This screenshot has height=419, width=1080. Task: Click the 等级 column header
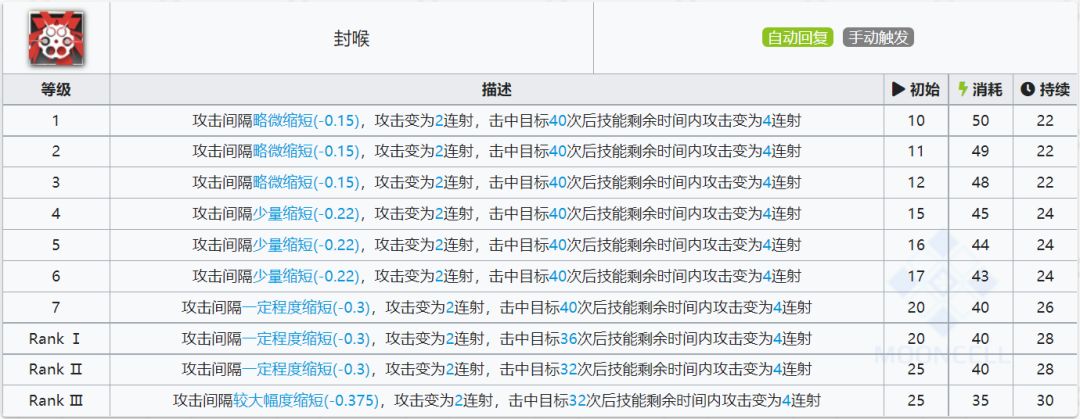55,90
